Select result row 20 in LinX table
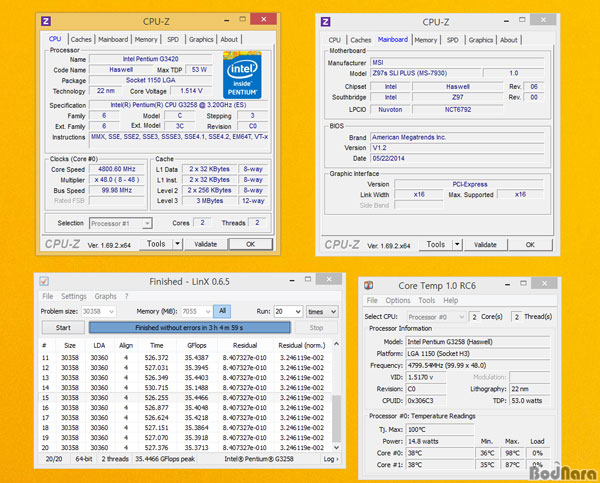 [x=185, y=447]
